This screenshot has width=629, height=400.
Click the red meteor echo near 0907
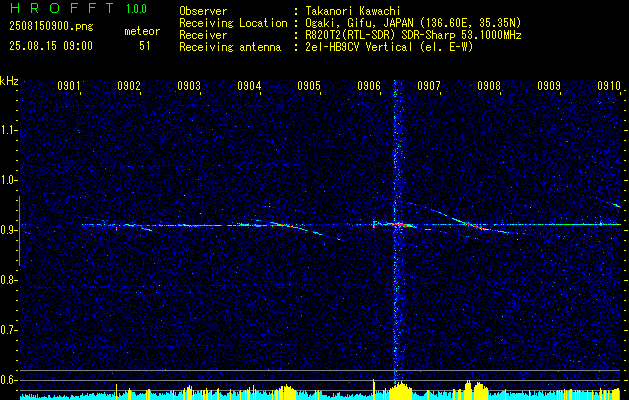point(475,226)
